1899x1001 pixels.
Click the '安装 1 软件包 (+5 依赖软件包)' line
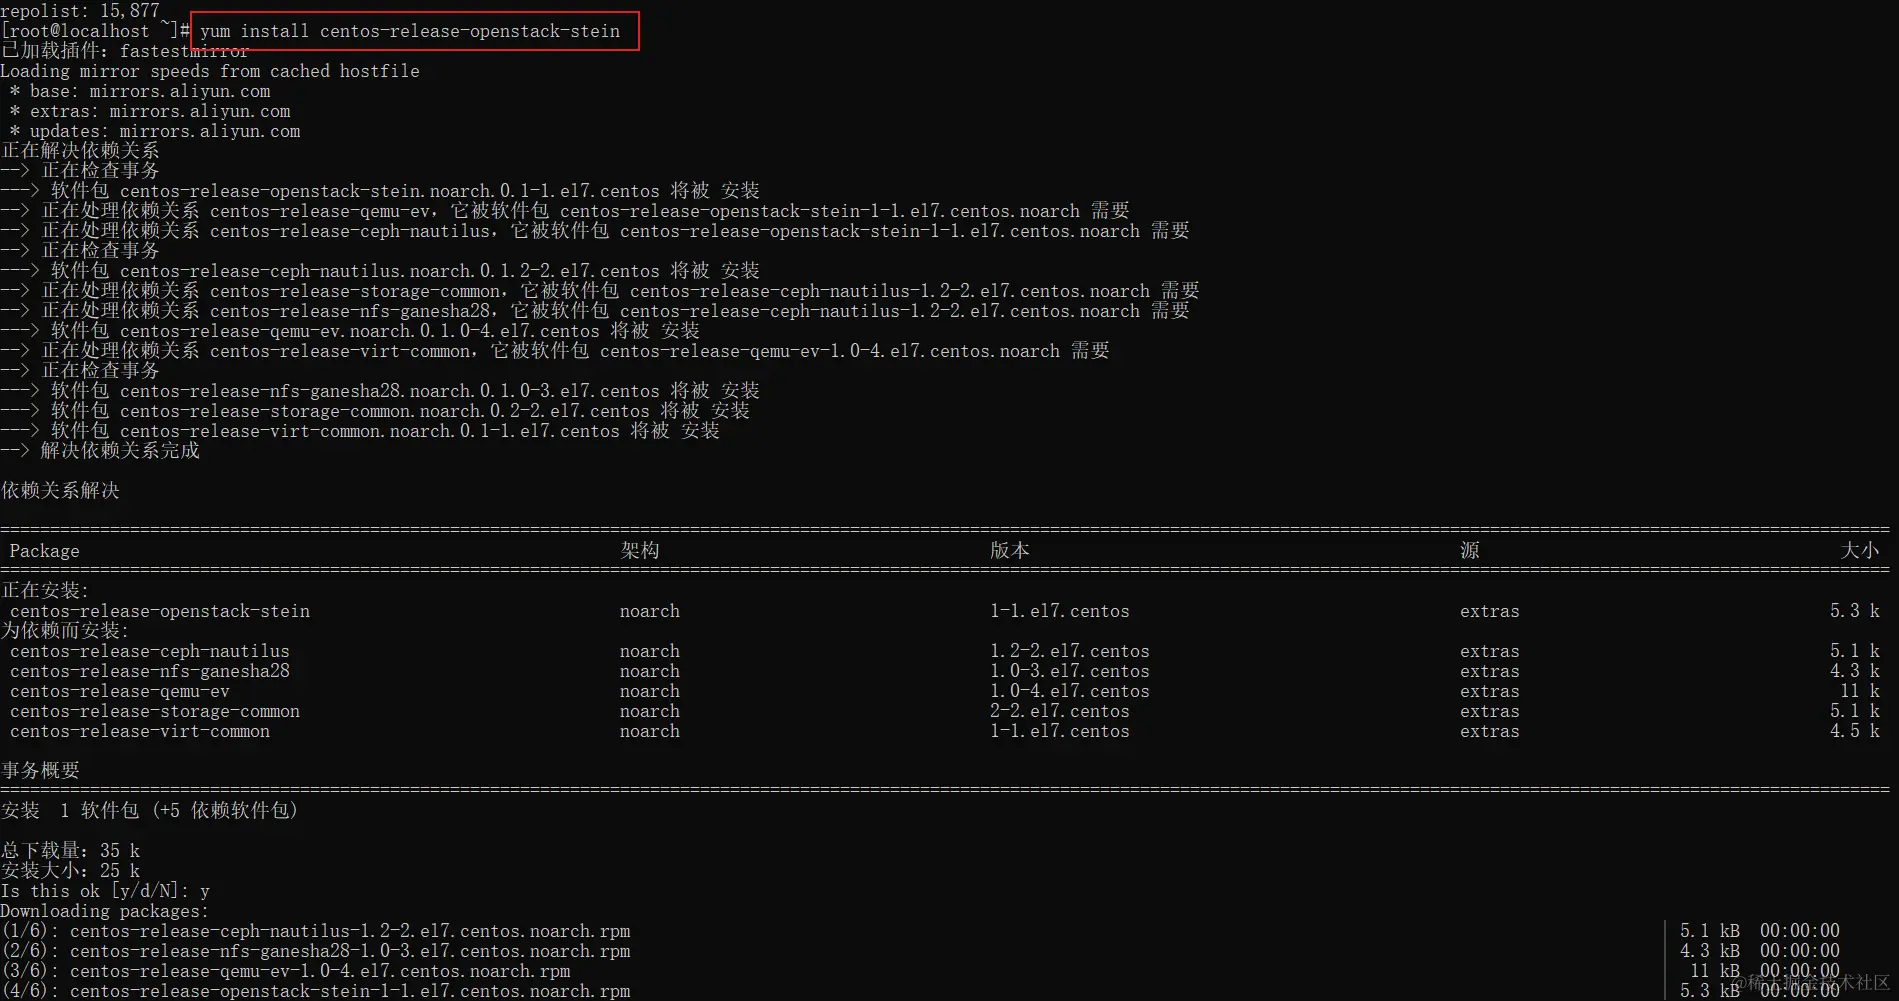[x=150, y=811]
